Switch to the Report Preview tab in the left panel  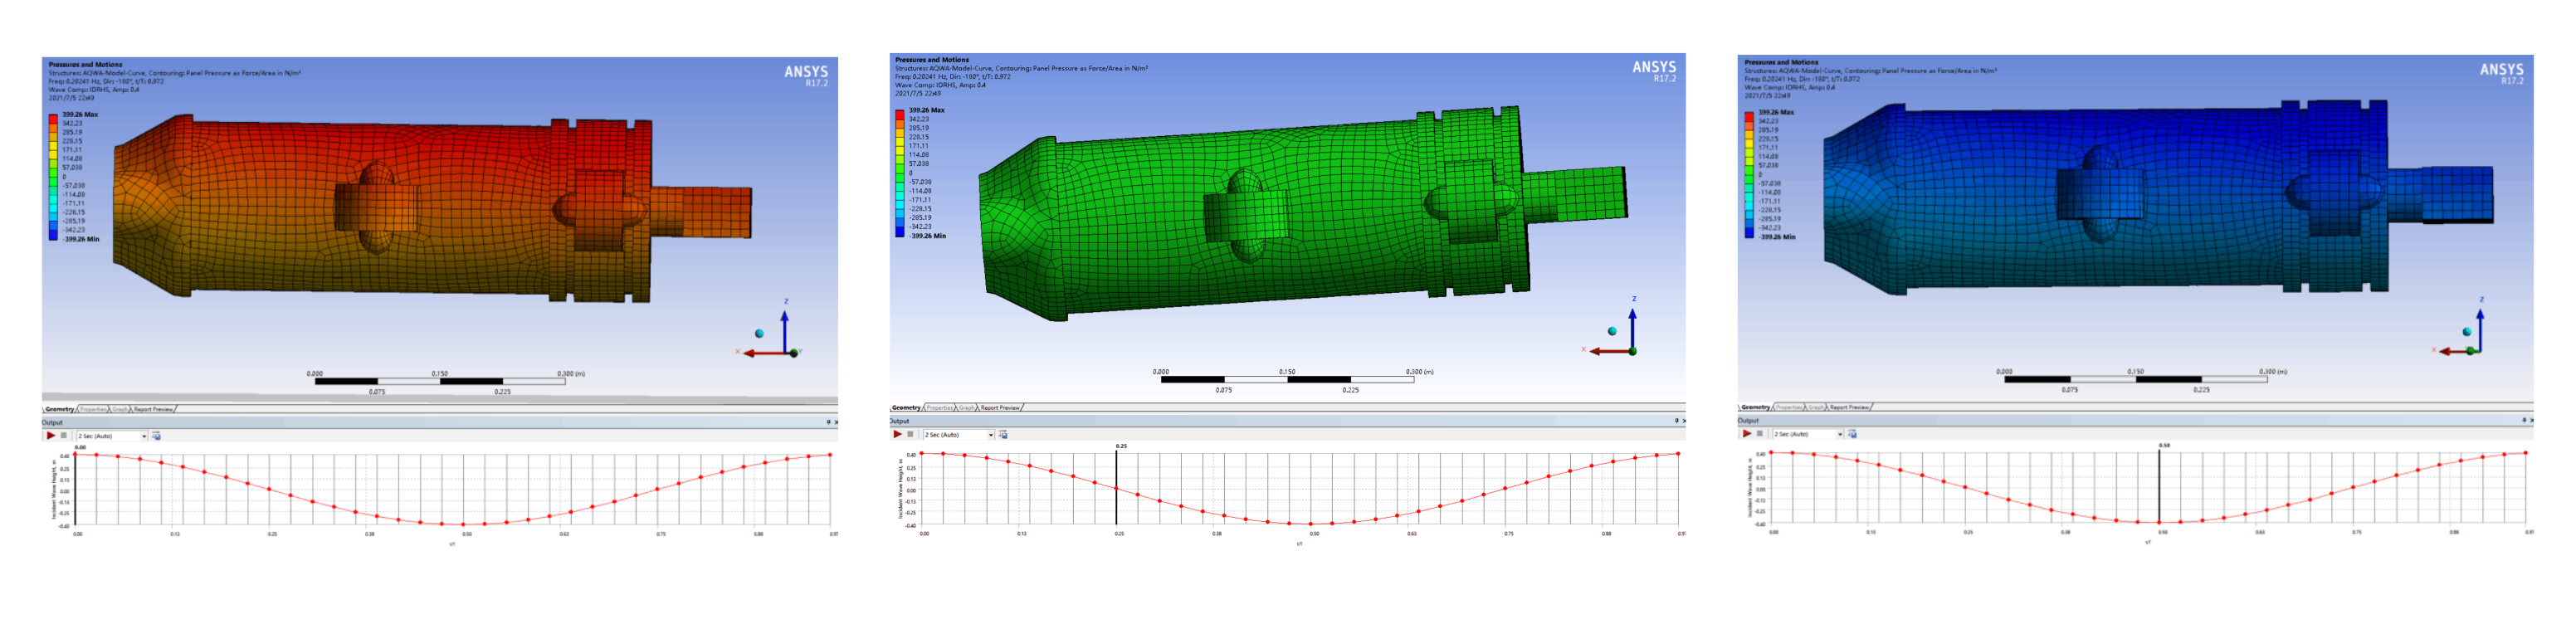pyautogui.click(x=154, y=409)
